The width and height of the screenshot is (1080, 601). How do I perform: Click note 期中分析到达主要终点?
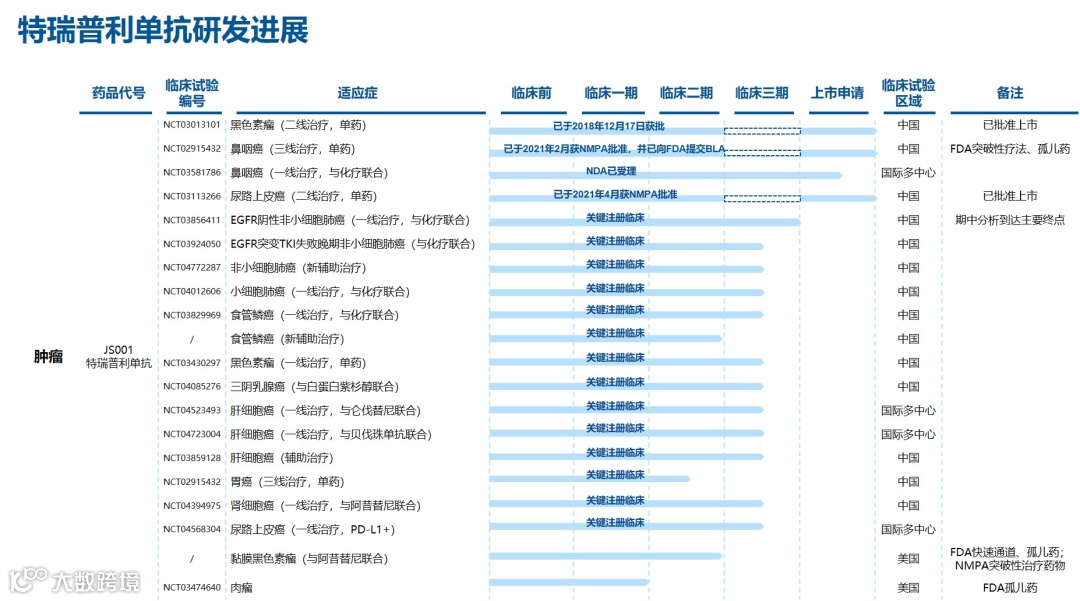pos(1010,220)
